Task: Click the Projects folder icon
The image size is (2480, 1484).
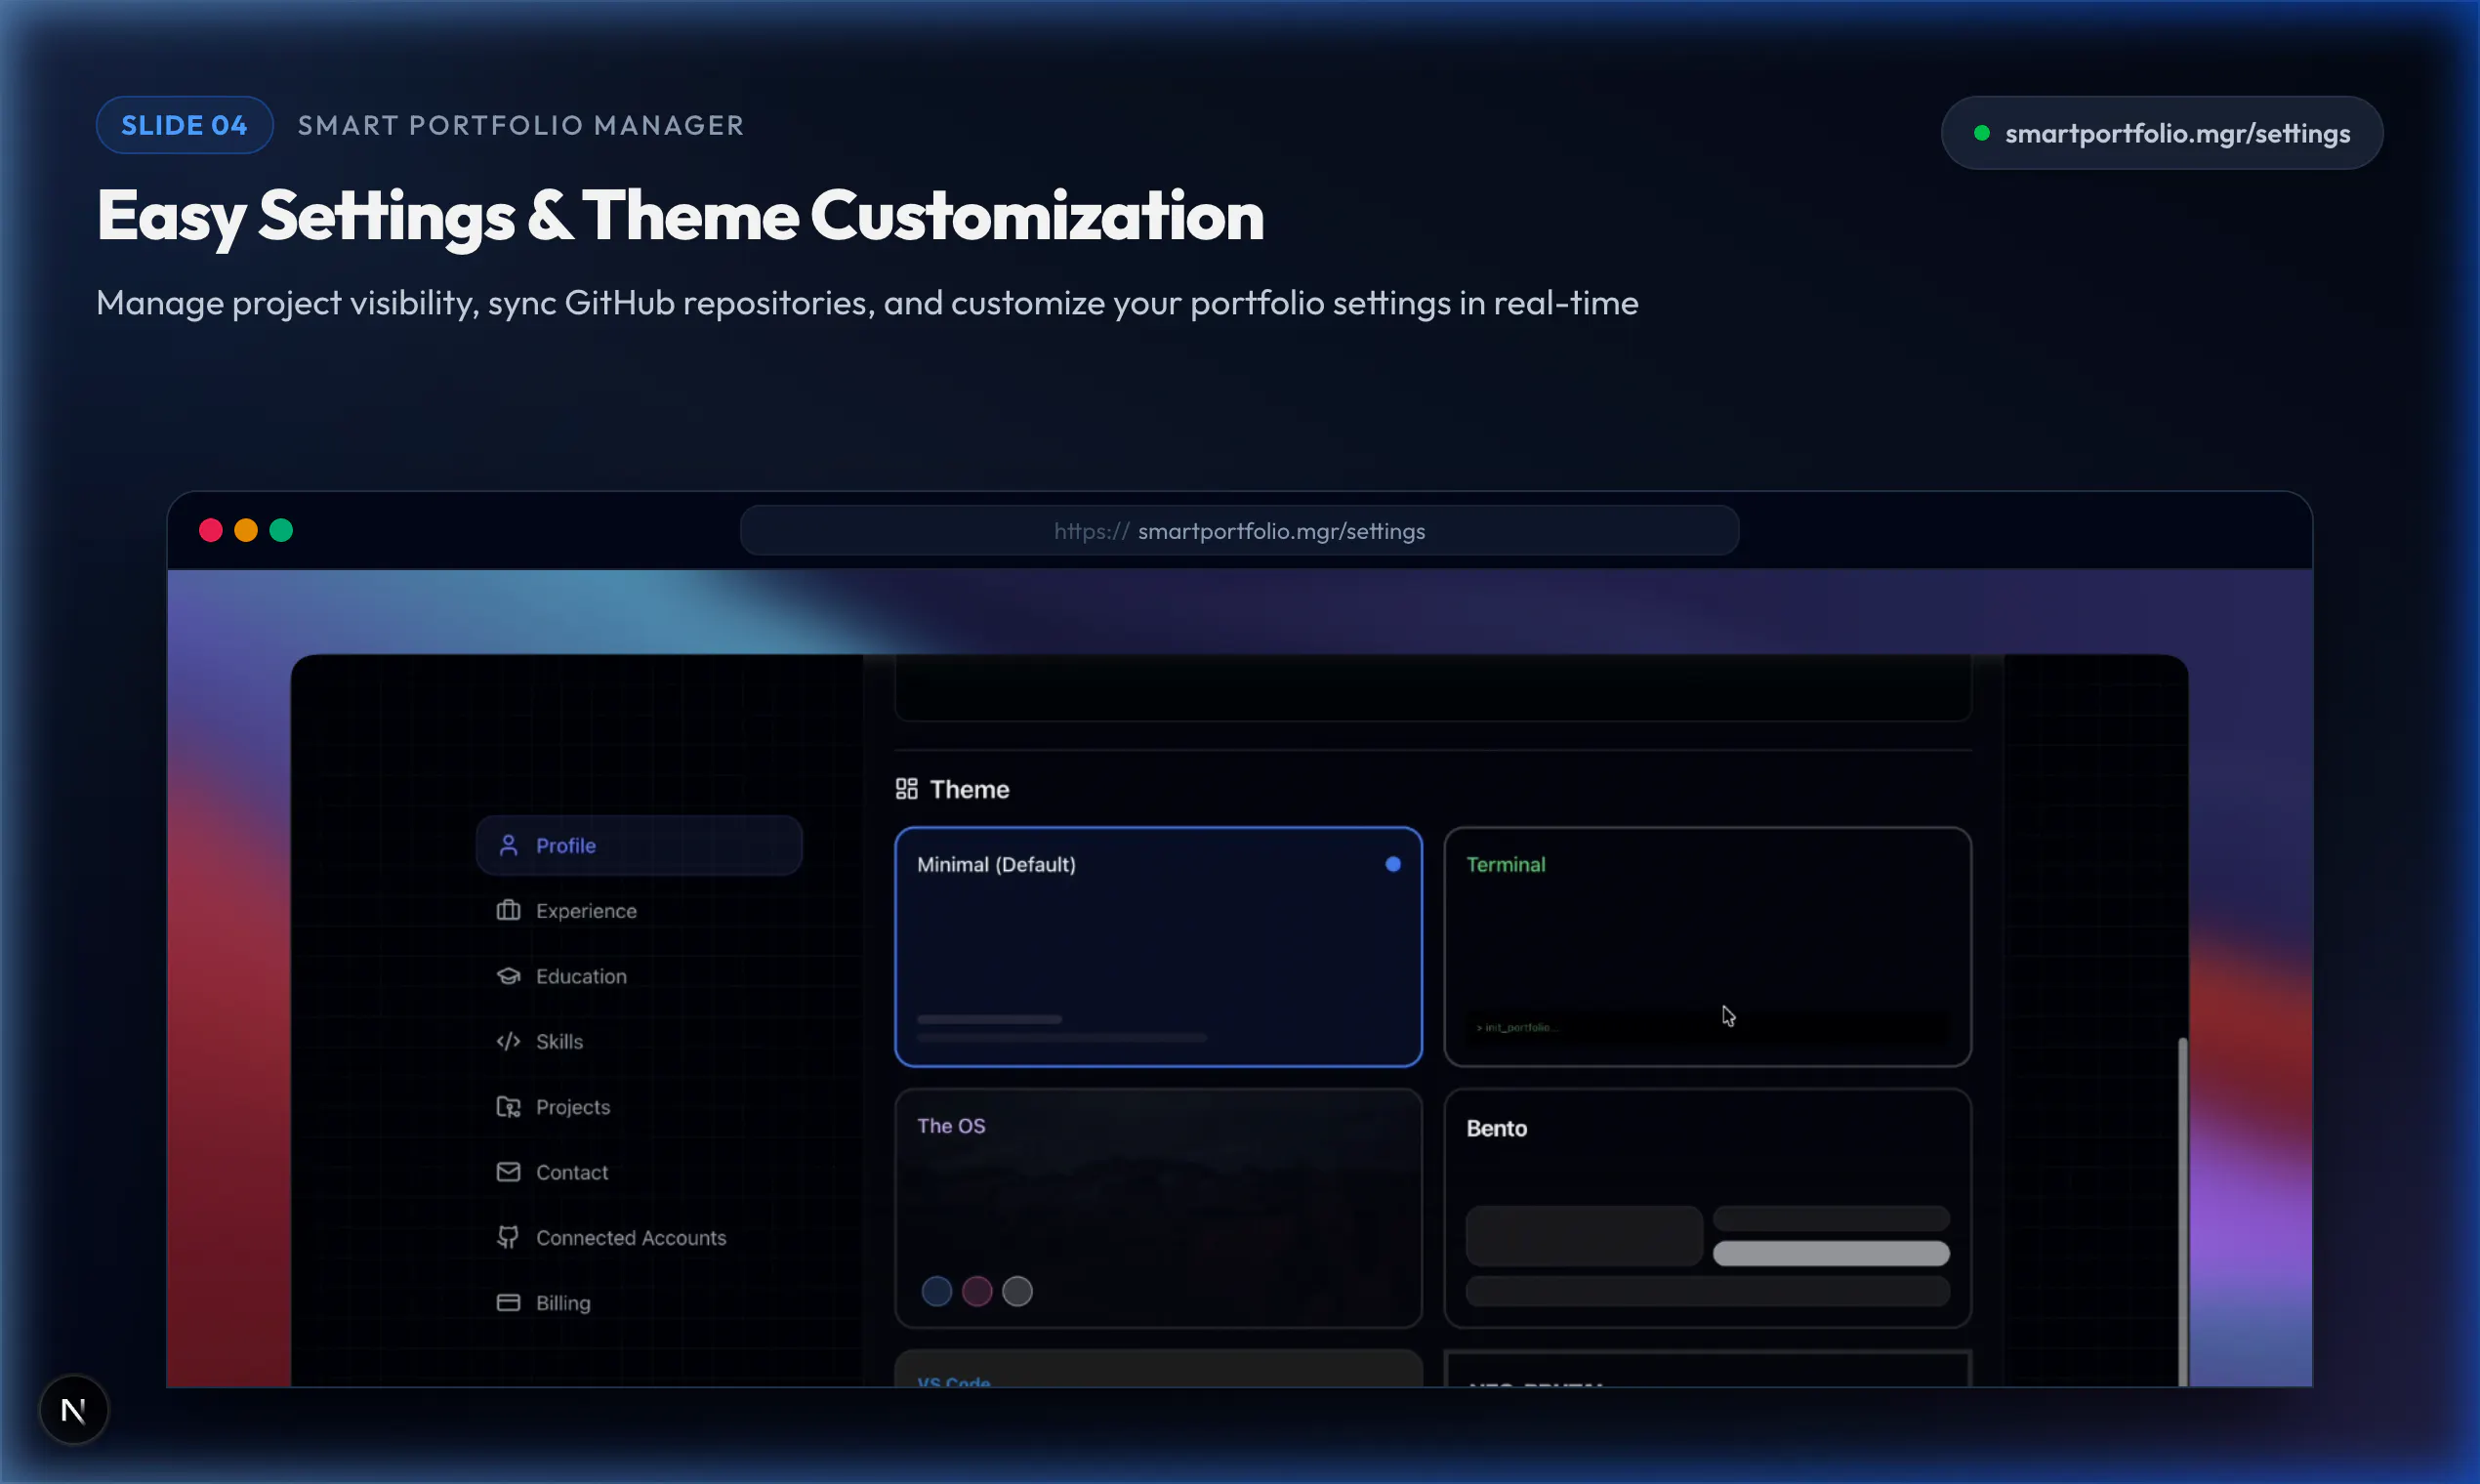Action: 508,1107
